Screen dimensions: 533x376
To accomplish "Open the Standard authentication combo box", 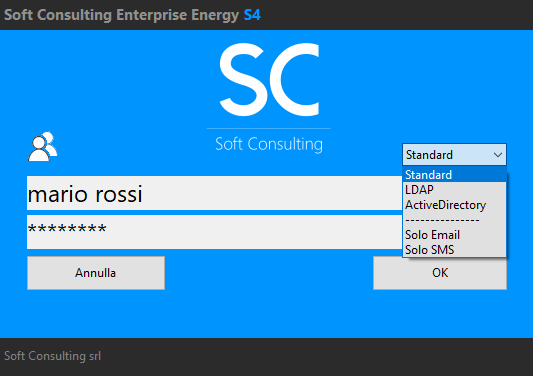I will click(x=454, y=155).
